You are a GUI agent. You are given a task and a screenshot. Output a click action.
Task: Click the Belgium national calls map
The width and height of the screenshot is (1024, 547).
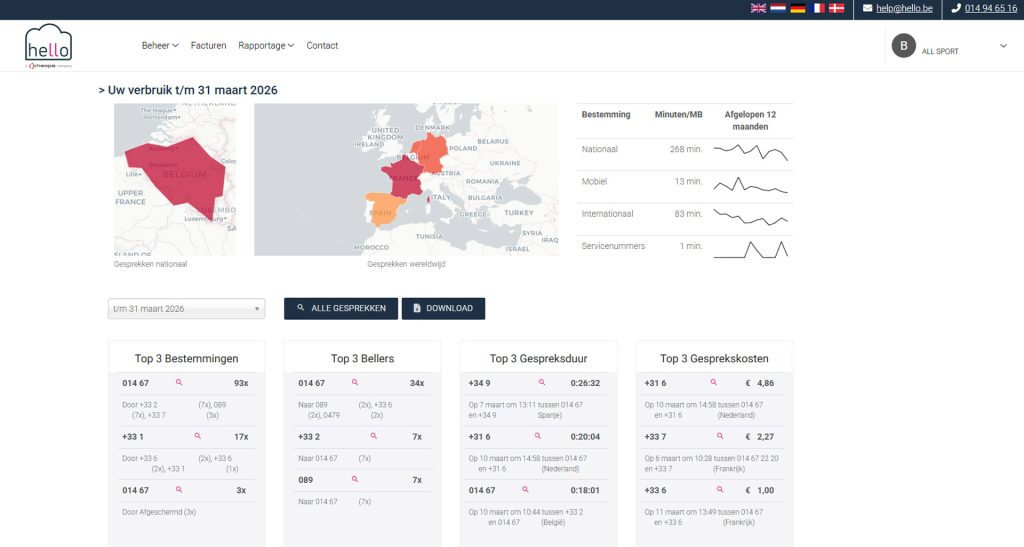[175, 180]
